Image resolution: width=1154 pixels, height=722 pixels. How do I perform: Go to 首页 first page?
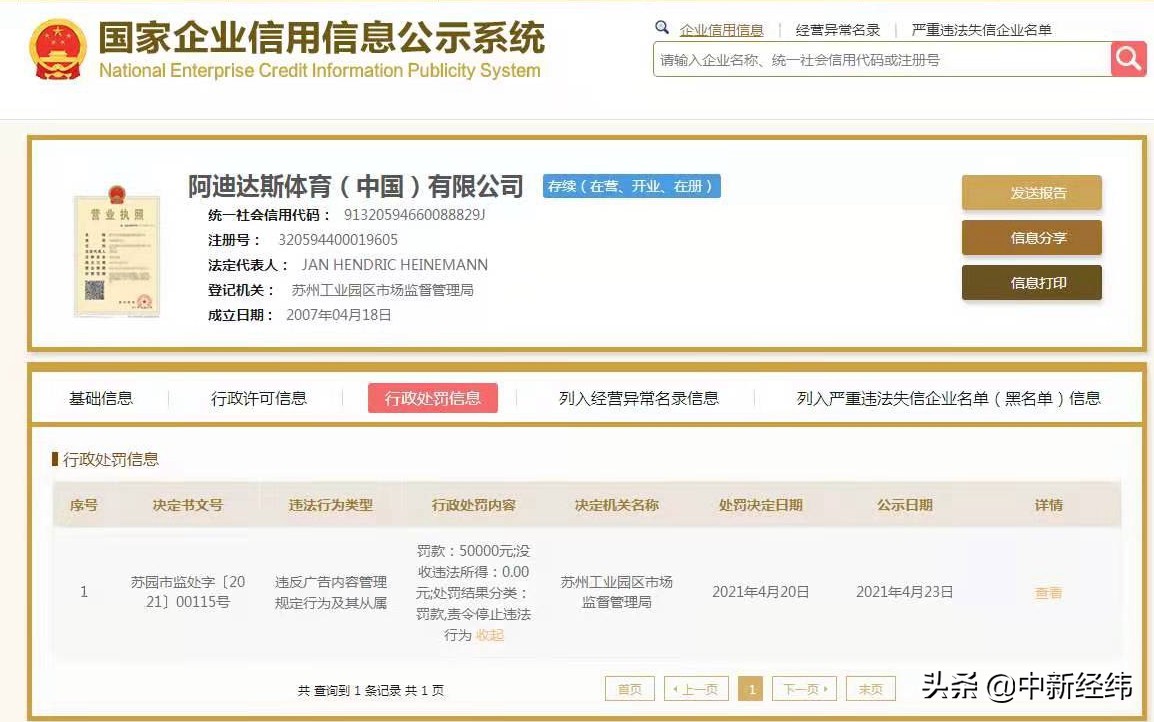pos(629,689)
